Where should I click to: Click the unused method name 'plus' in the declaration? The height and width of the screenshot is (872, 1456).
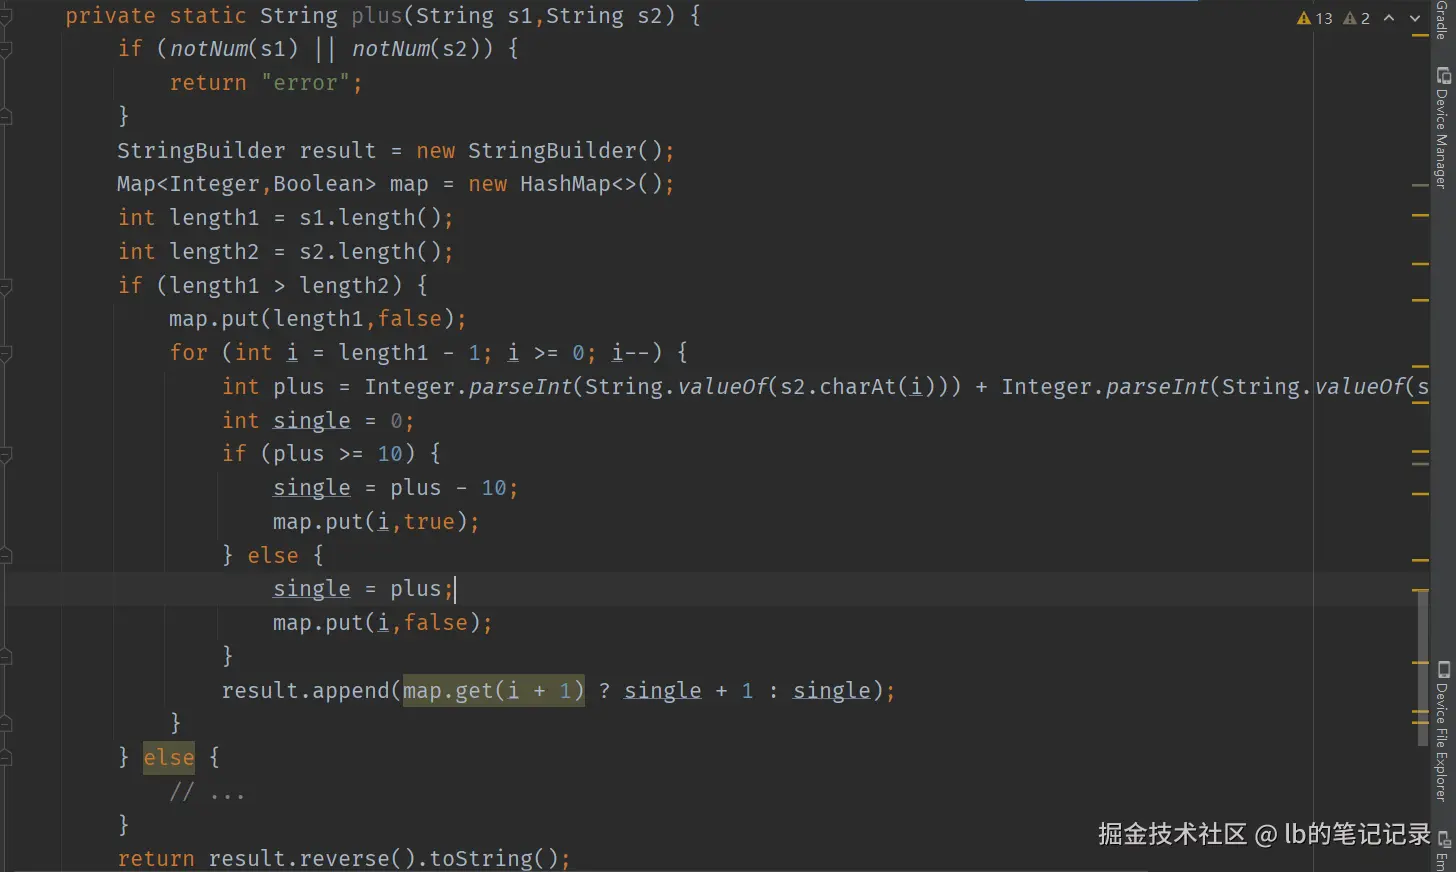[x=377, y=16]
